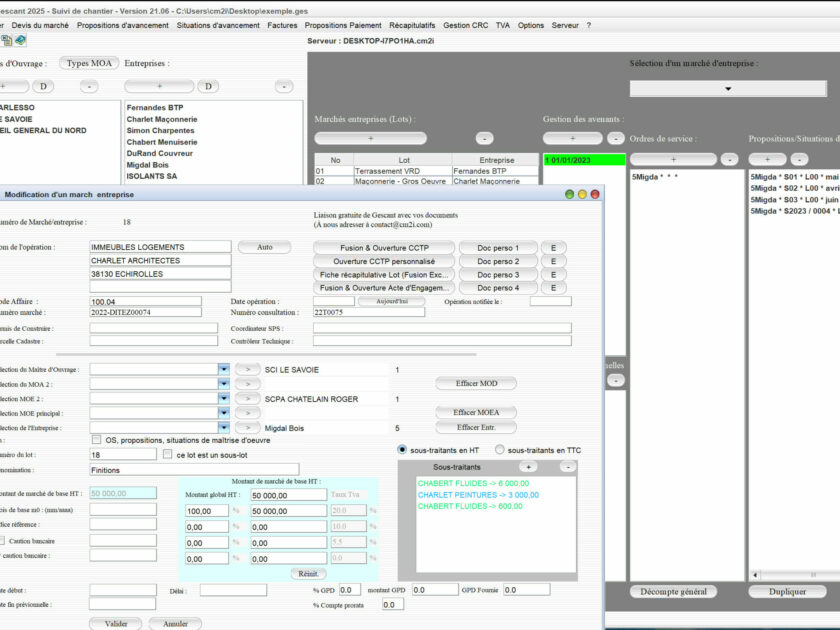Open the Entreprise selection dropdown in the dialog

tap(224, 428)
